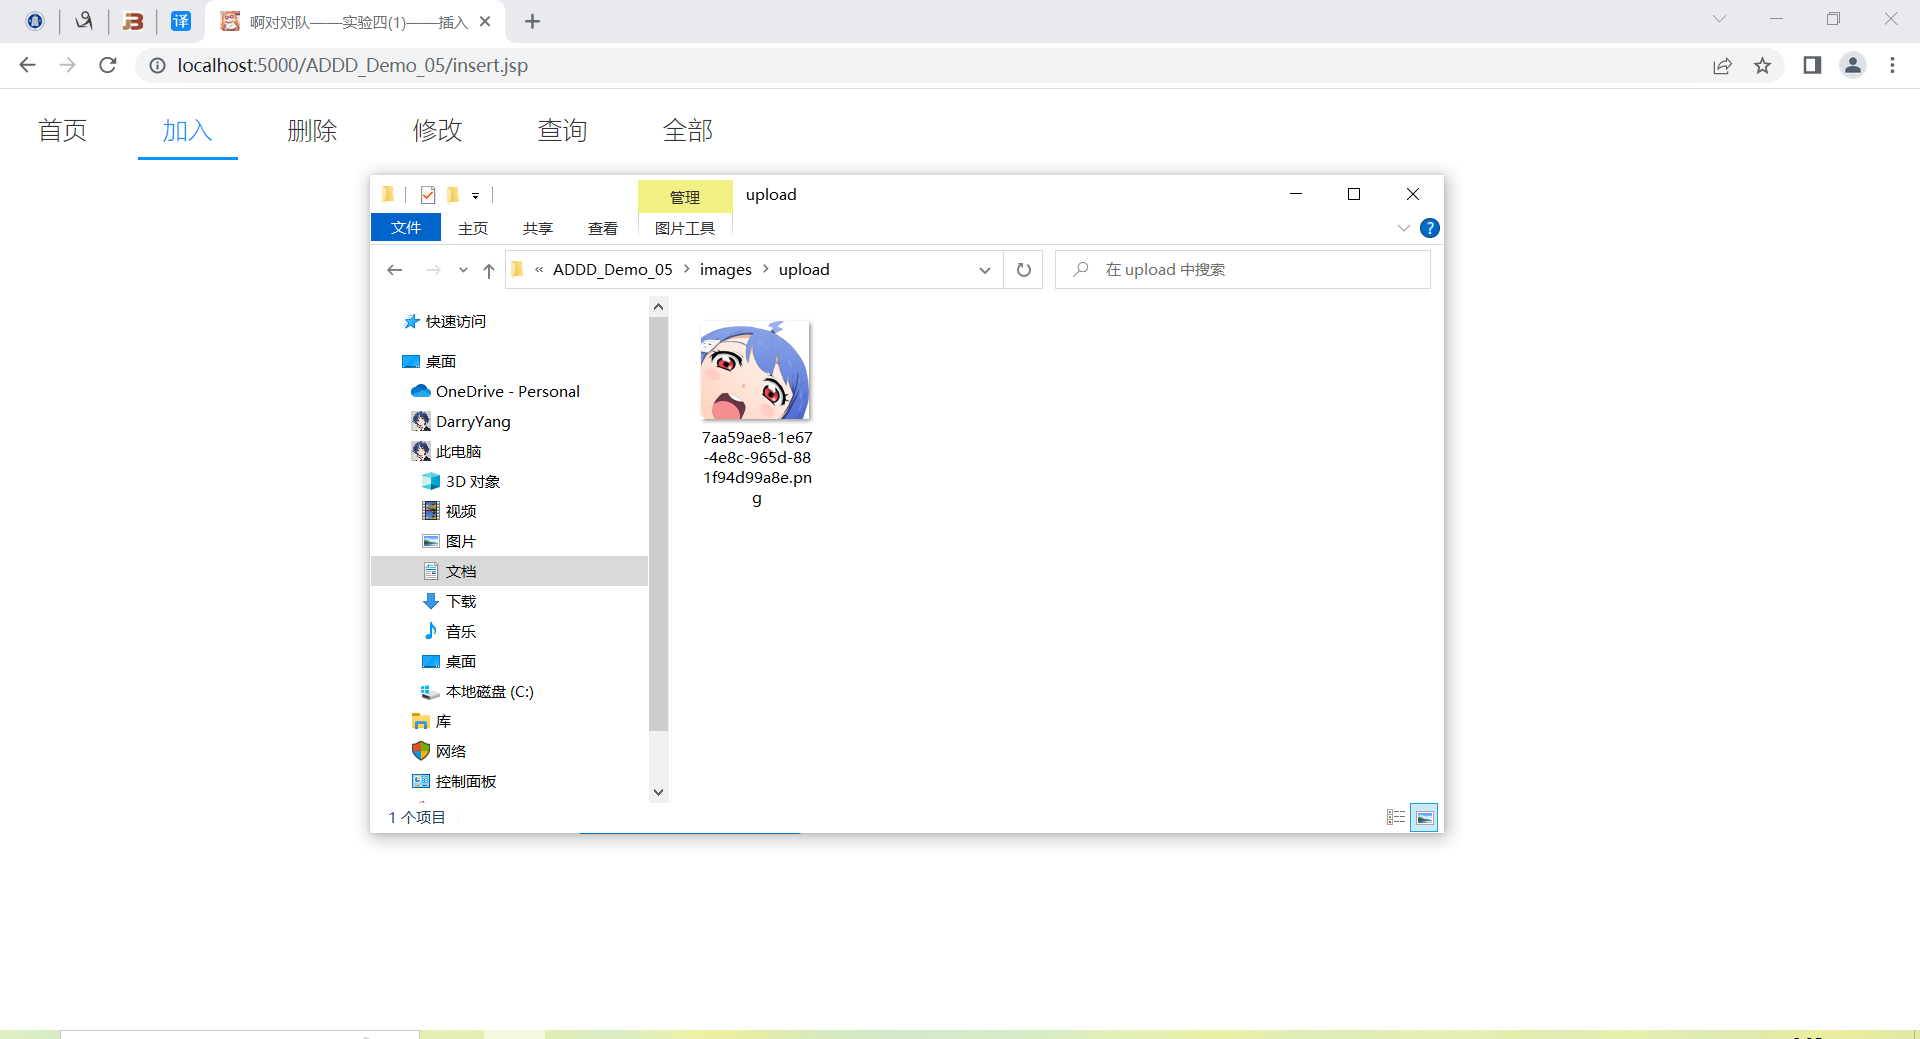
Task: Select 控制面板 in navigation pane
Action: (x=466, y=781)
